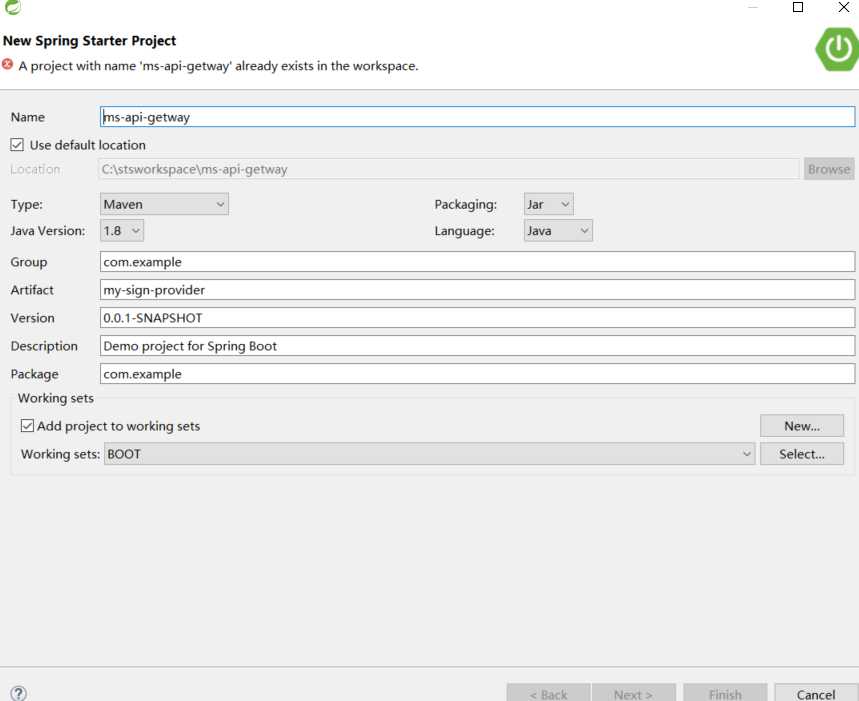859x701 pixels.
Task: Maximize the dialog window
Action: pos(798,7)
